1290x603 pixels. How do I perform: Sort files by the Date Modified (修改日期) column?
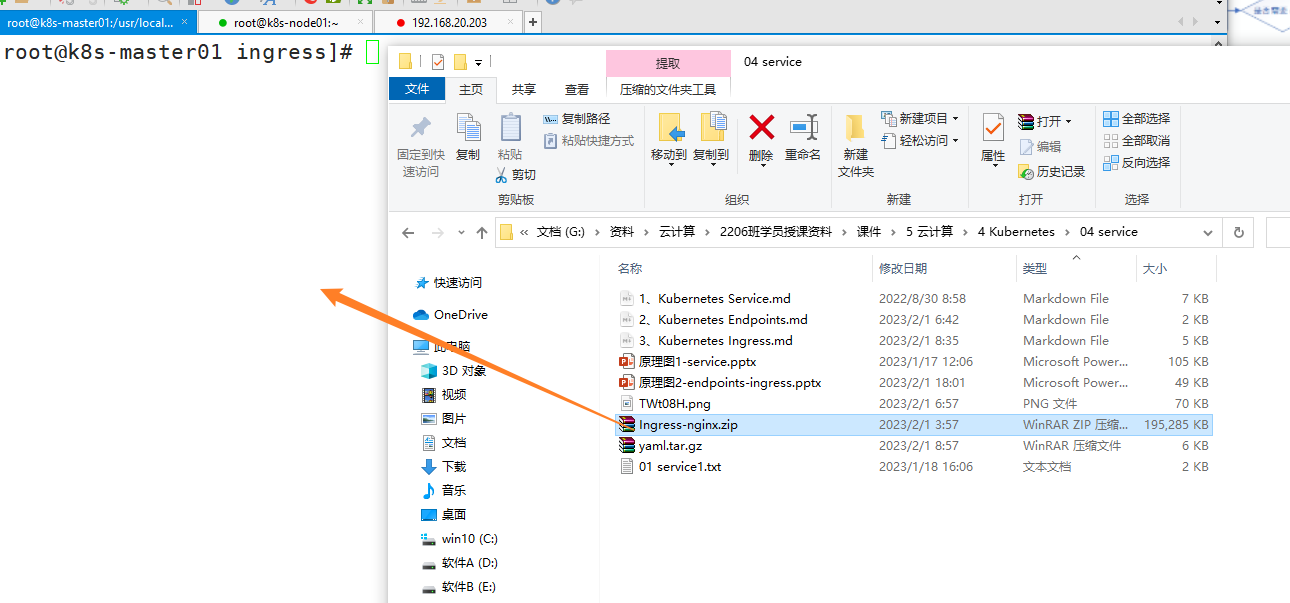click(x=903, y=269)
